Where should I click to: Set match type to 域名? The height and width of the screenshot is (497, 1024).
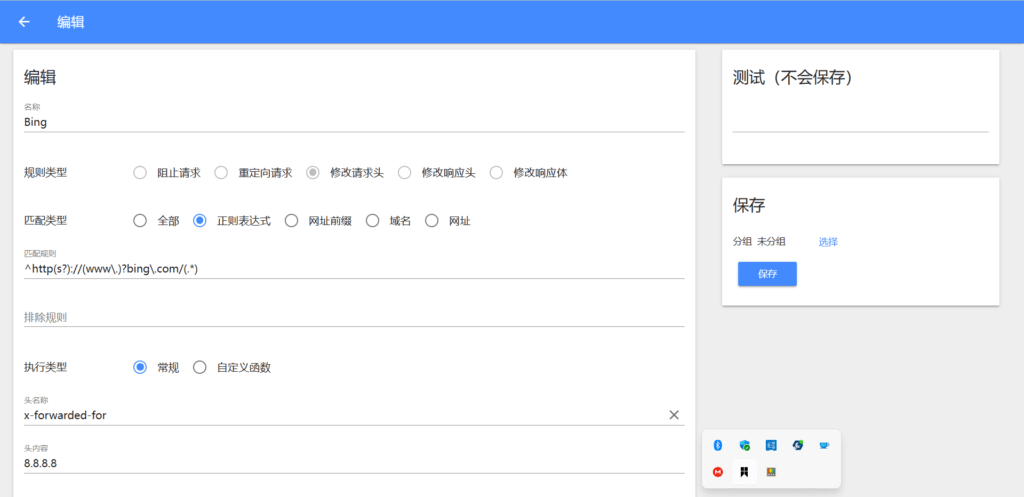pos(373,221)
